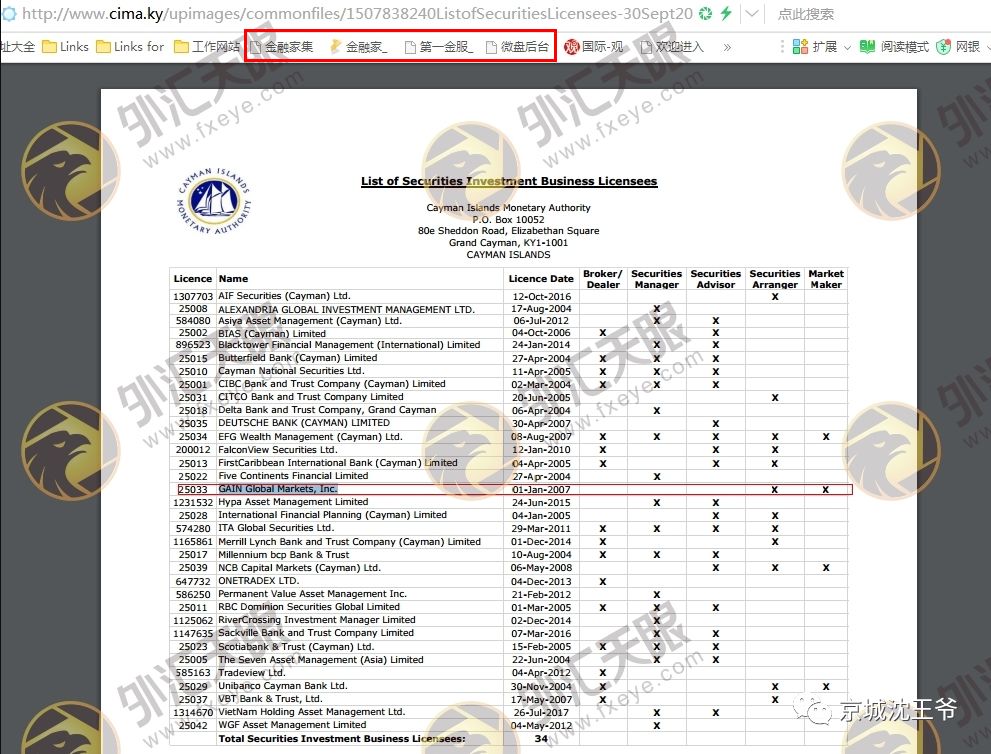Select 'AIF Securities (Cayman) Ltd.' row name

284,296
